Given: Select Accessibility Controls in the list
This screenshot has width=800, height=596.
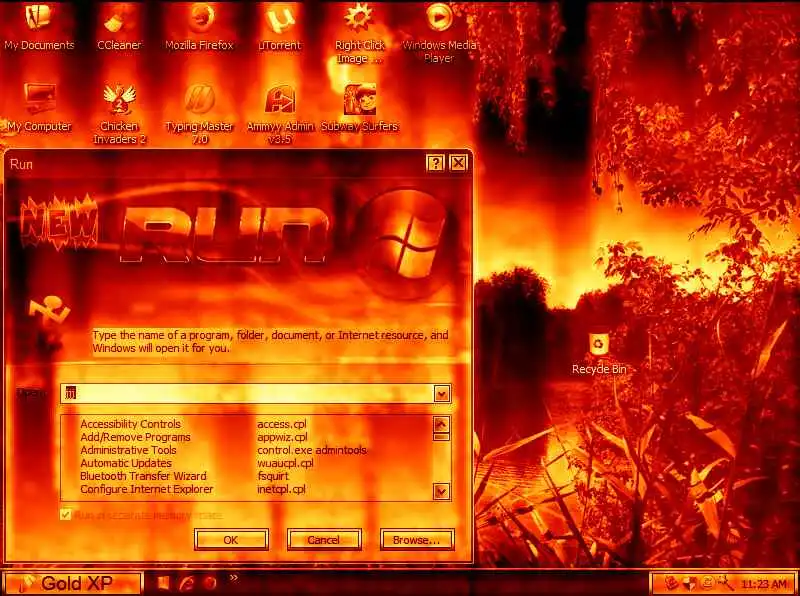Looking at the screenshot, I should point(131,424).
